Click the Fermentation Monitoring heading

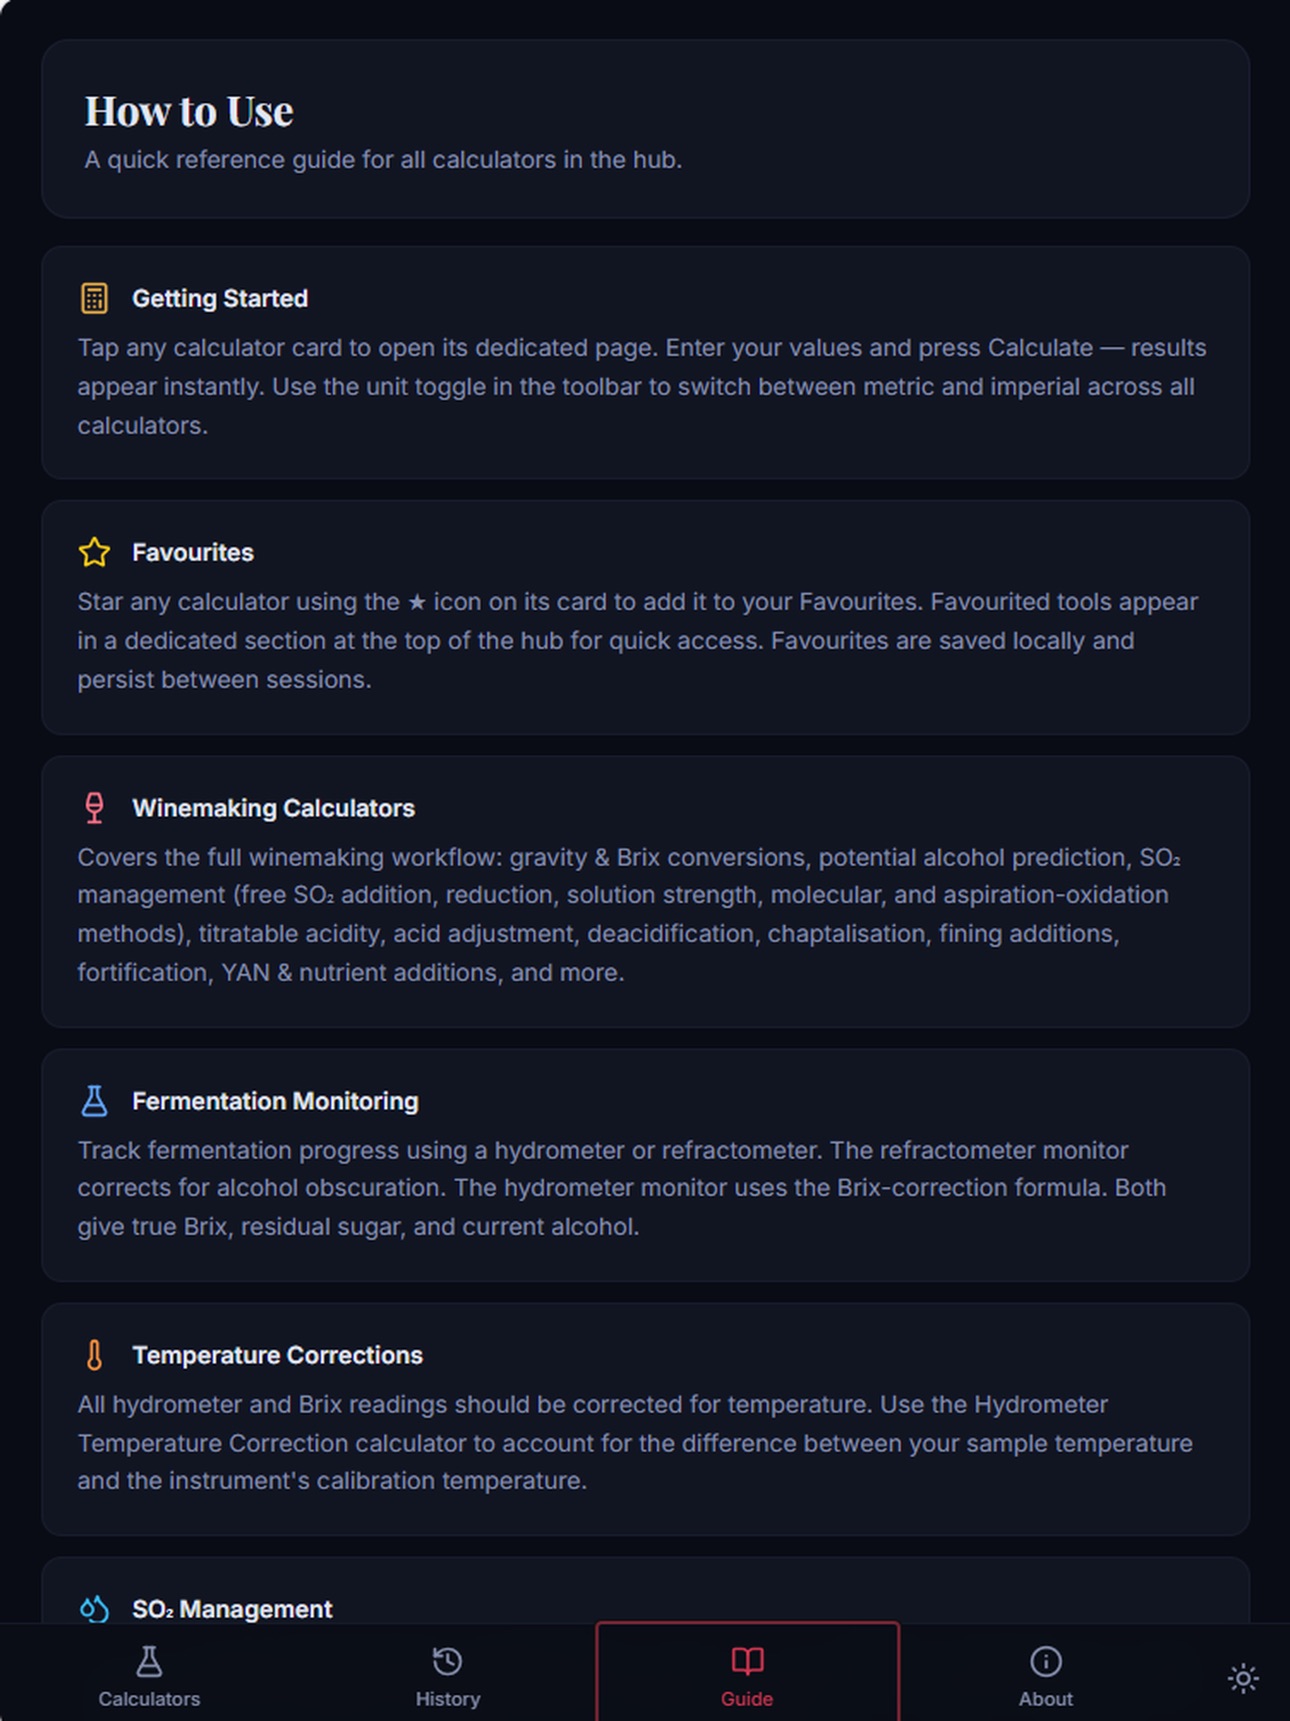276,1101
